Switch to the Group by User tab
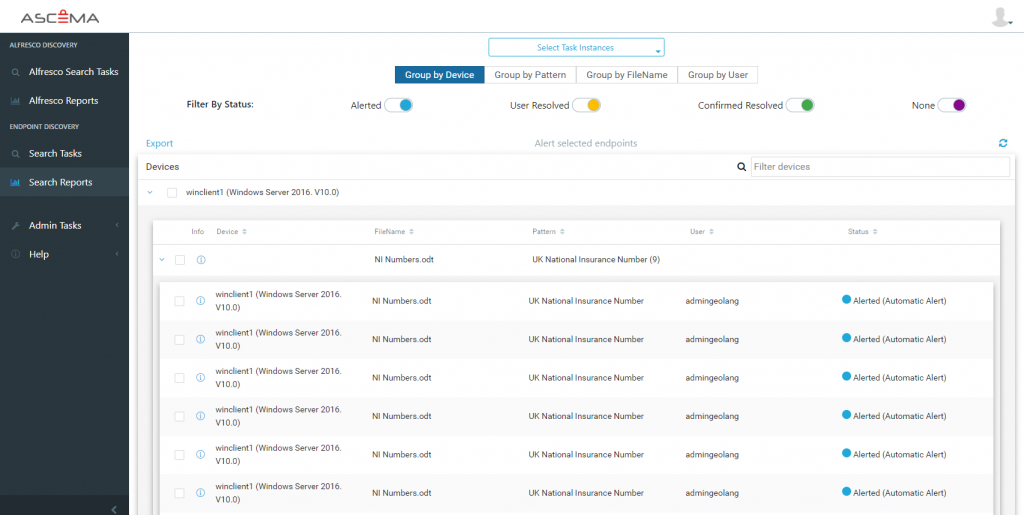This screenshot has height=515, width=1024. (718, 75)
